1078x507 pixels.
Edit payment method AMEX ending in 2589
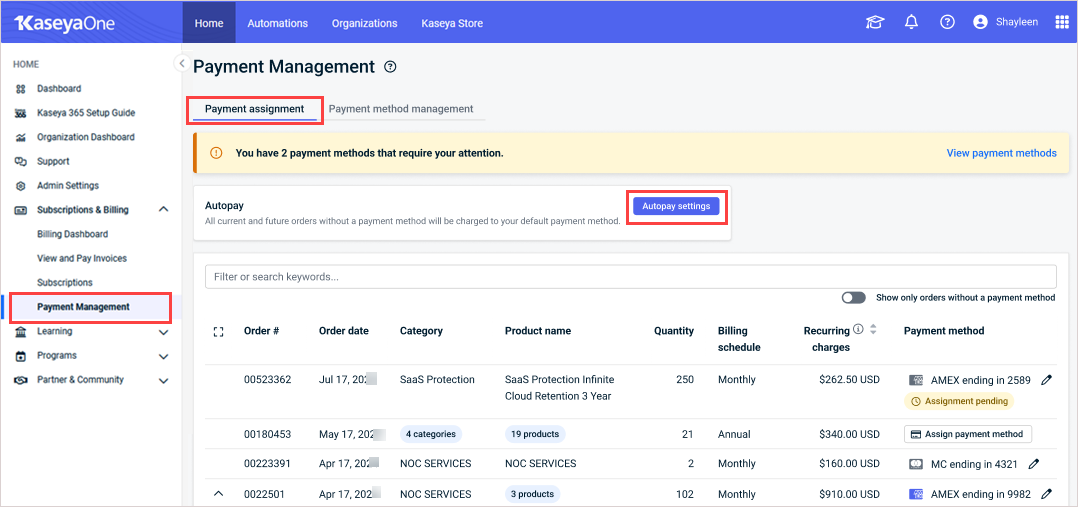click(x=1046, y=380)
